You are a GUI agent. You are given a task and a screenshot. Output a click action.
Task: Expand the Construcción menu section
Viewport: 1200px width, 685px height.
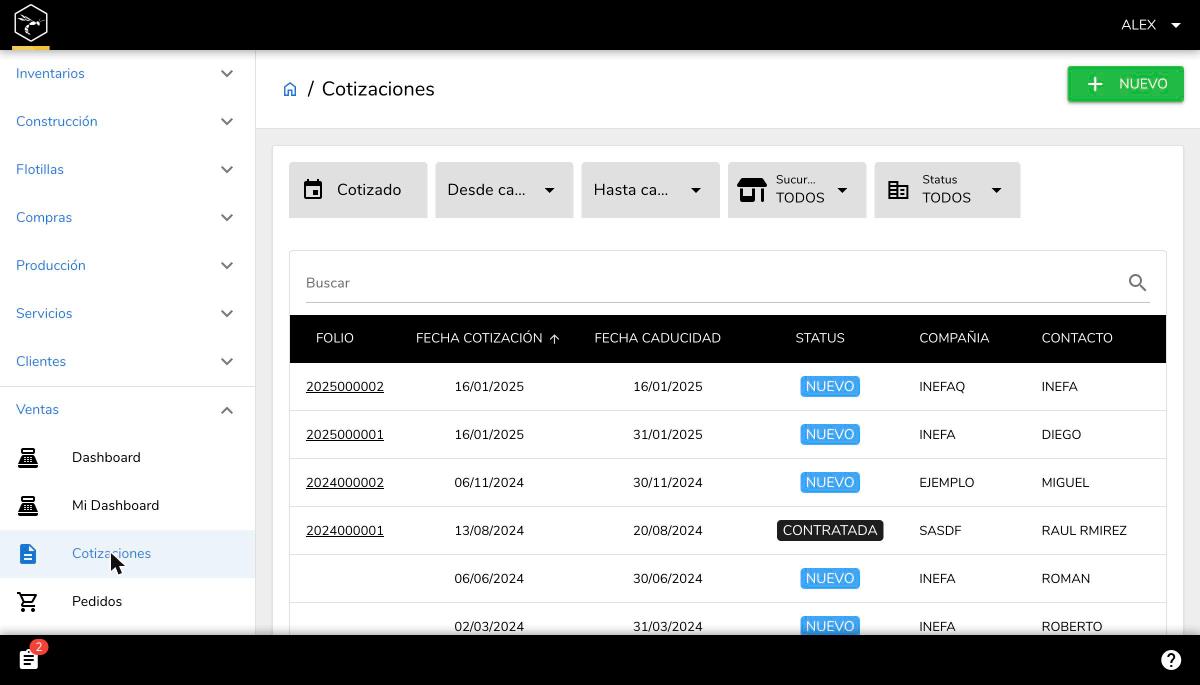127,121
